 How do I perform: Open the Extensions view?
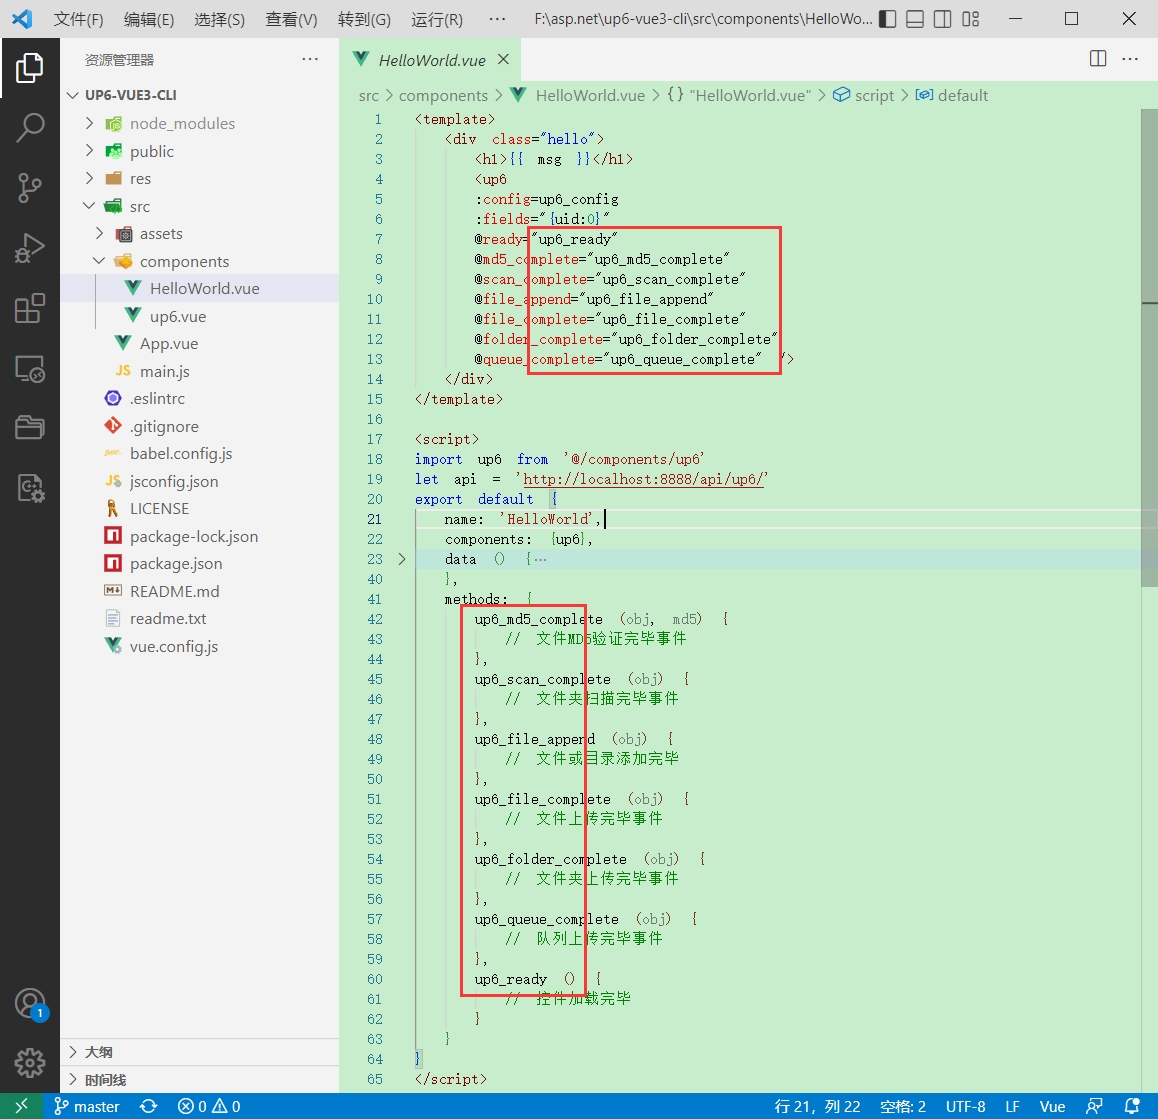click(x=30, y=308)
